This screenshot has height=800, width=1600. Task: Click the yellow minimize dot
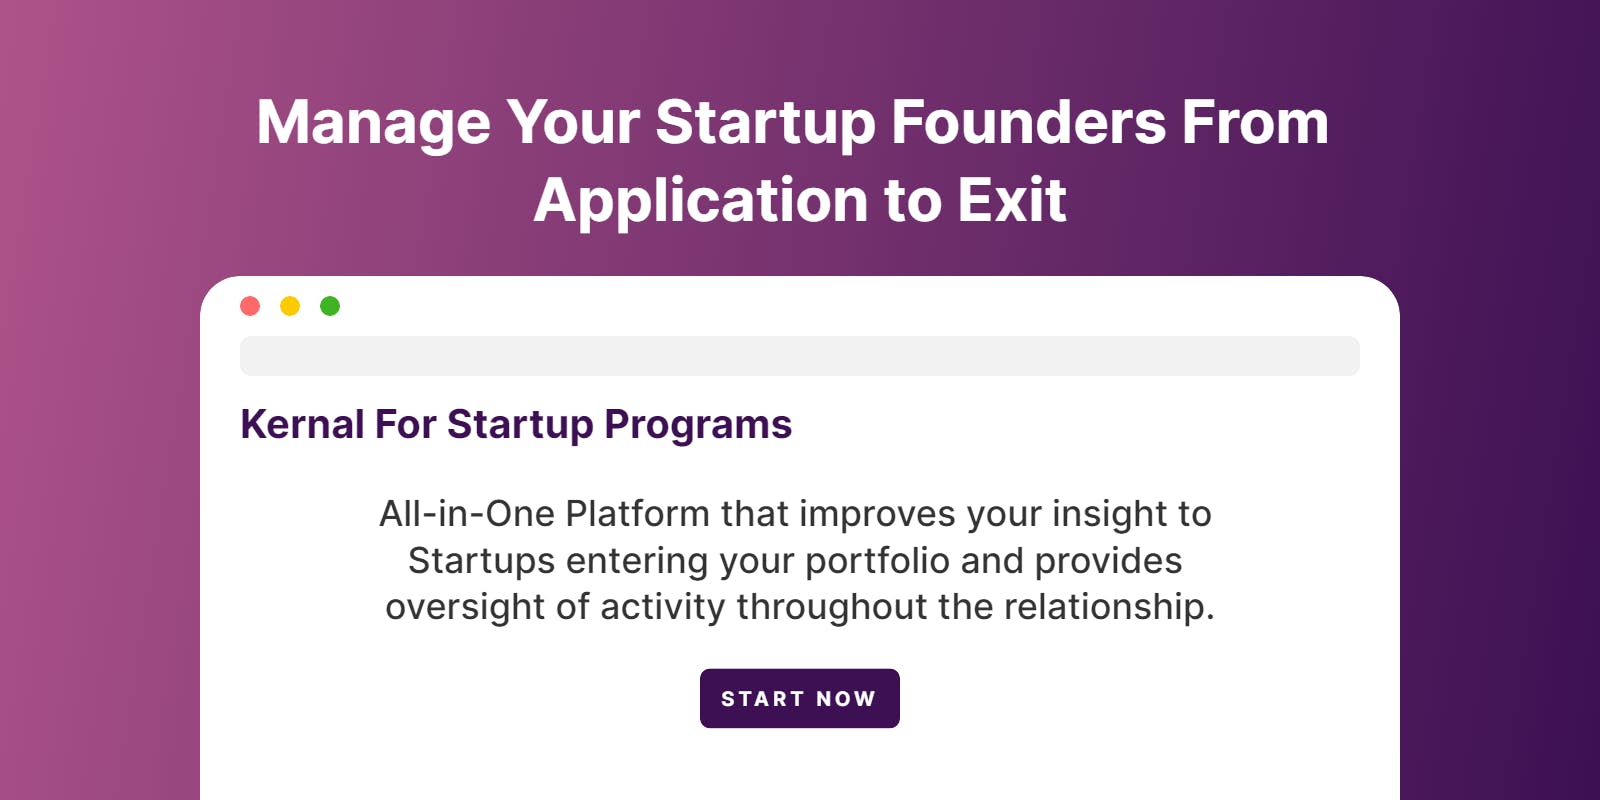pos(290,306)
